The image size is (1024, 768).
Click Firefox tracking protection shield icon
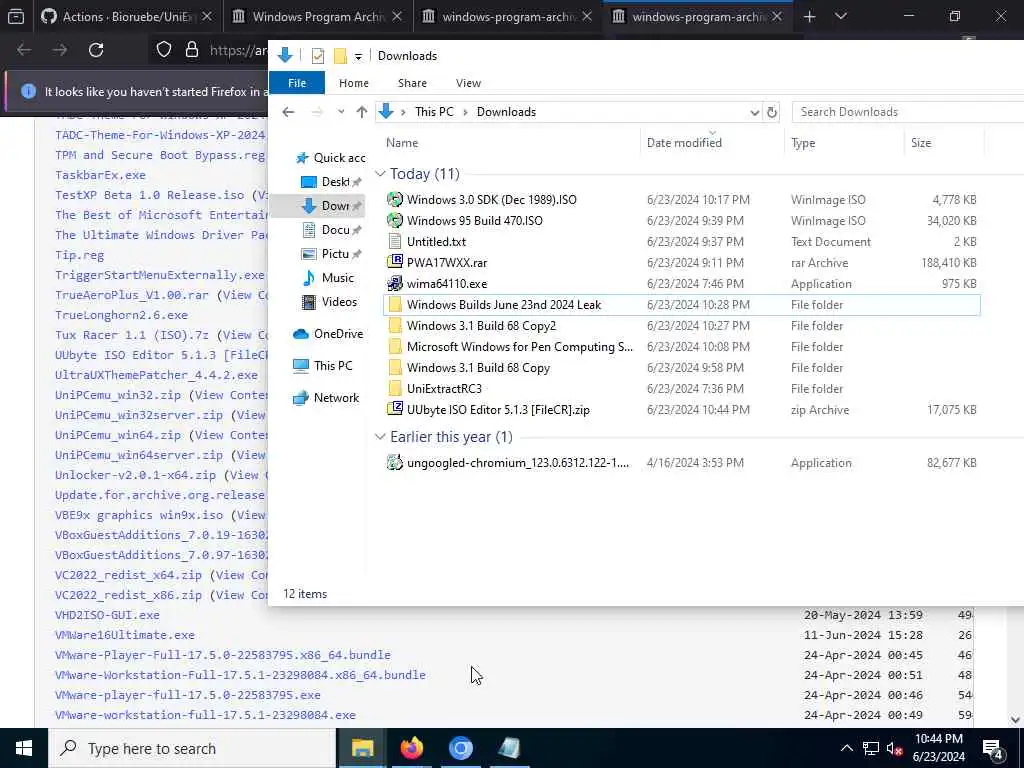(164, 50)
